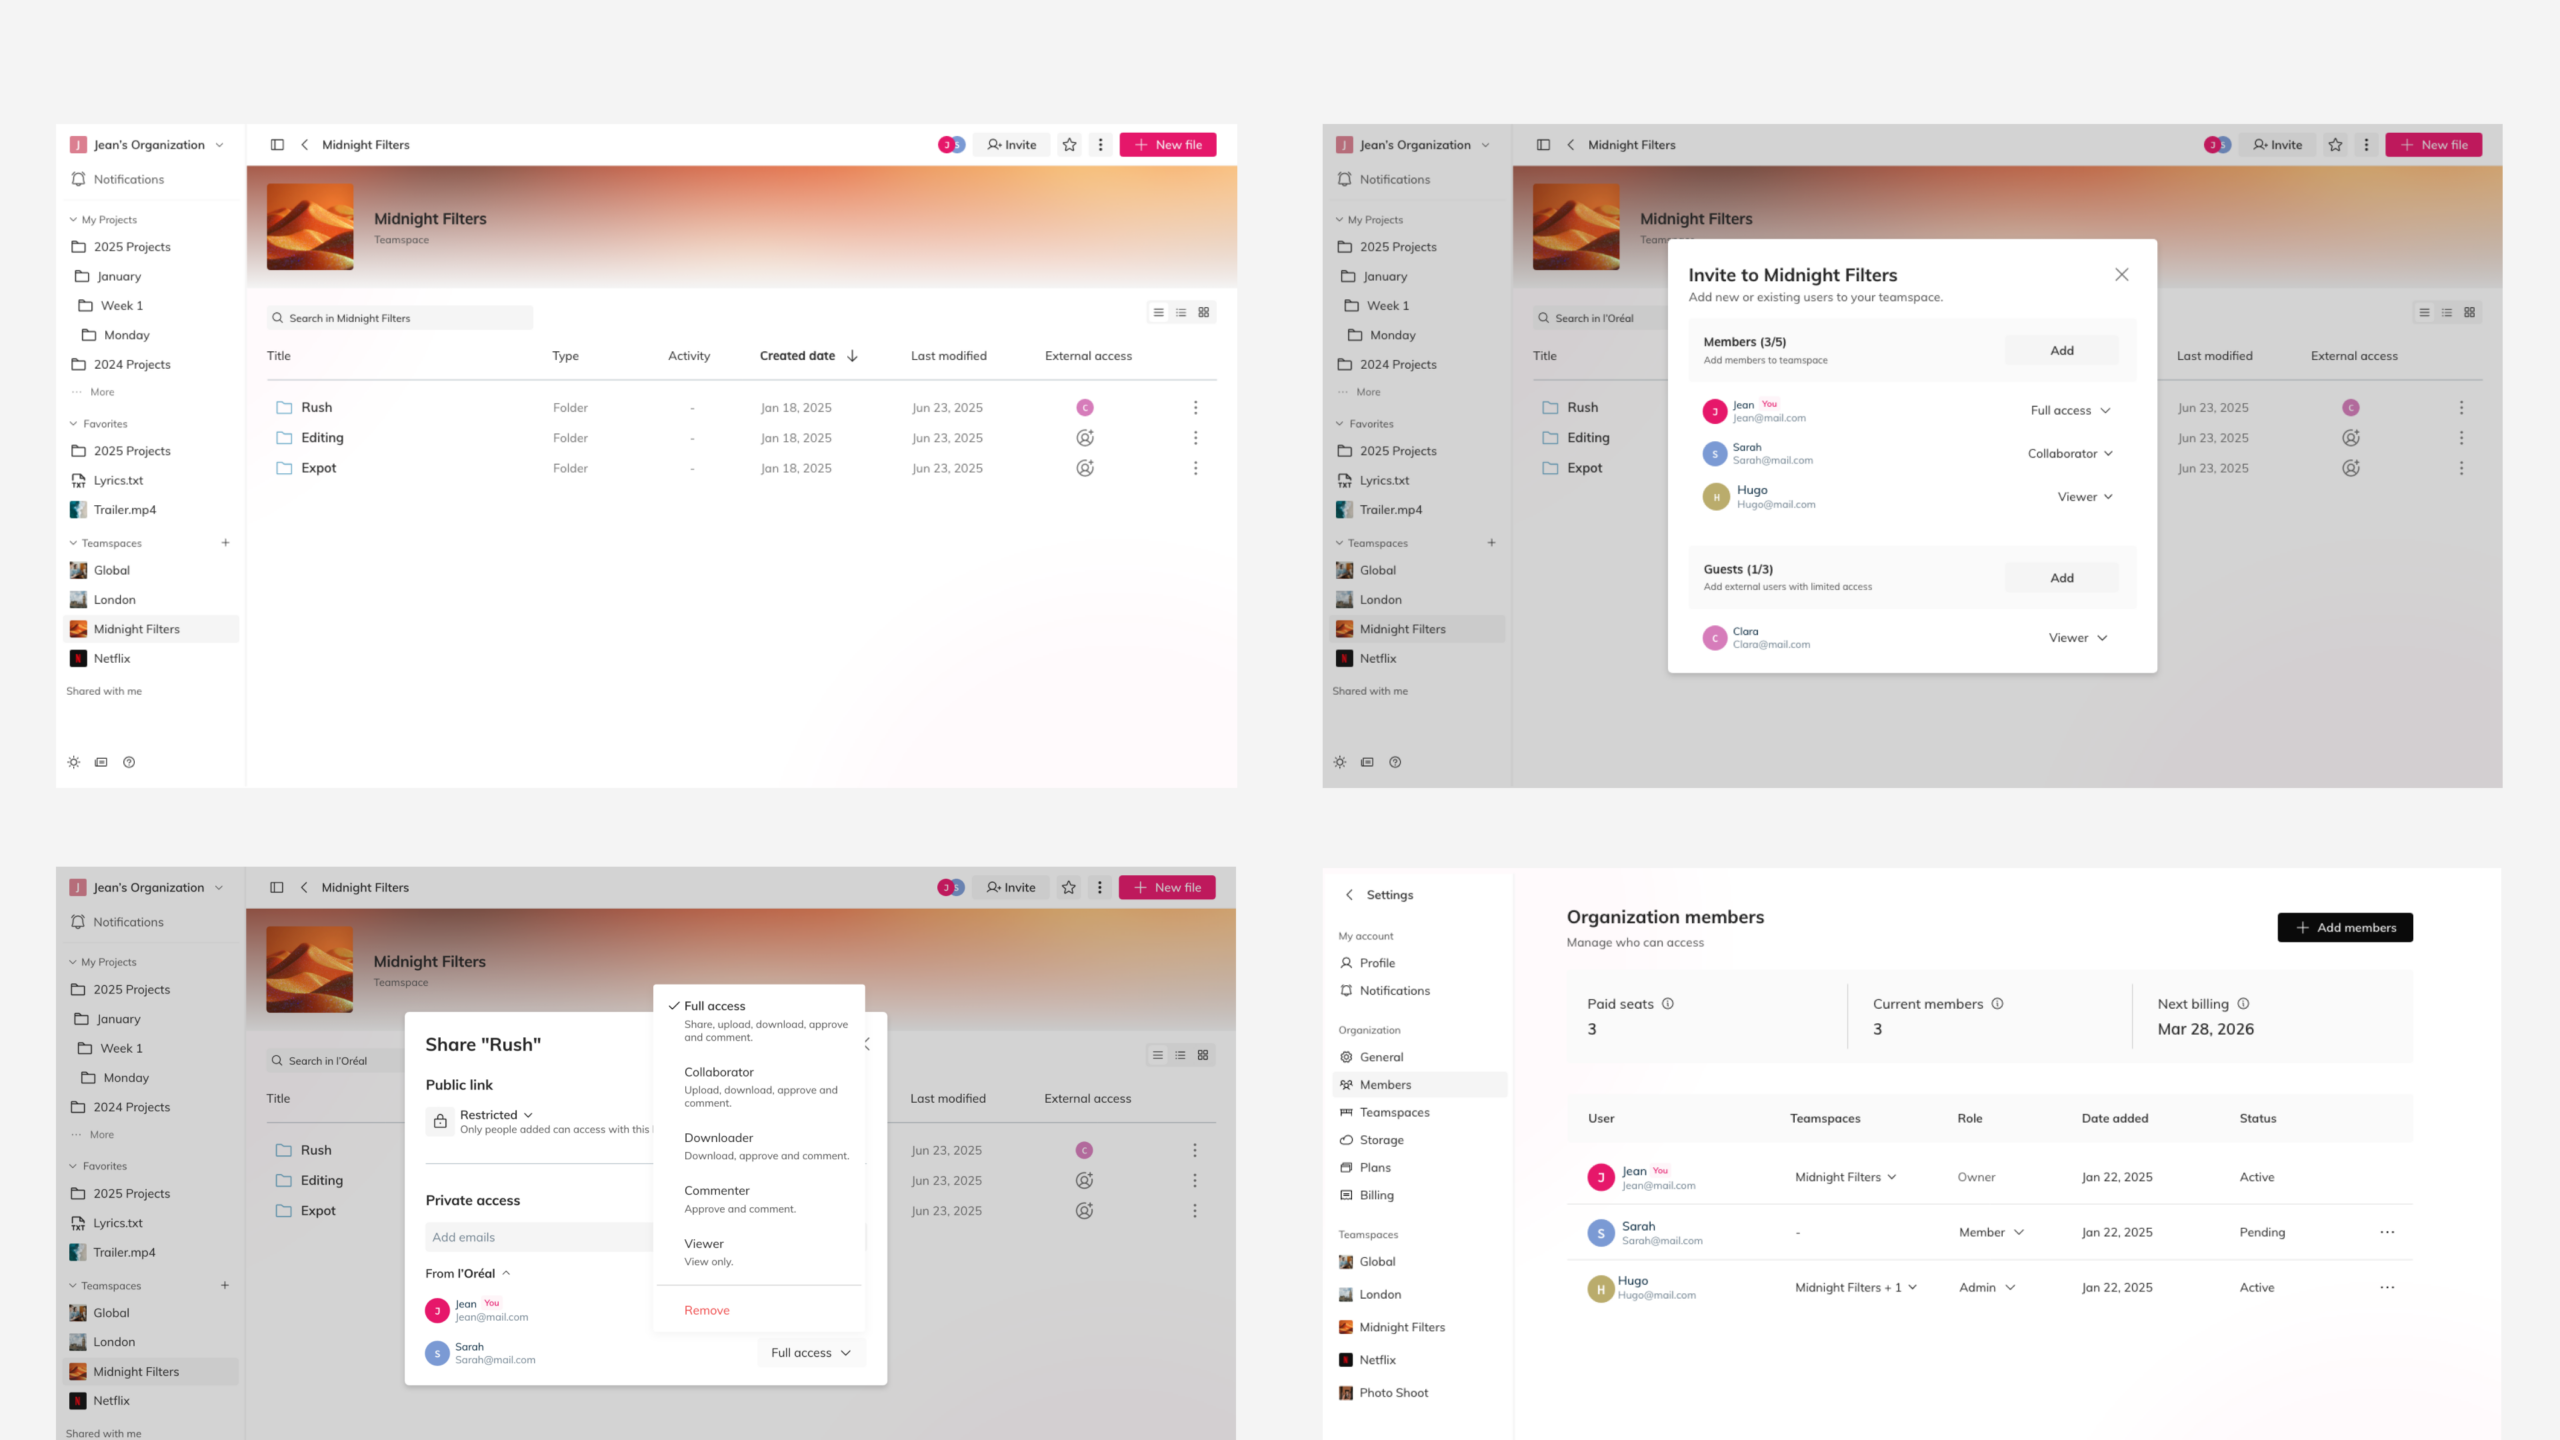Collapse the From l'Oréal members list

point(506,1273)
